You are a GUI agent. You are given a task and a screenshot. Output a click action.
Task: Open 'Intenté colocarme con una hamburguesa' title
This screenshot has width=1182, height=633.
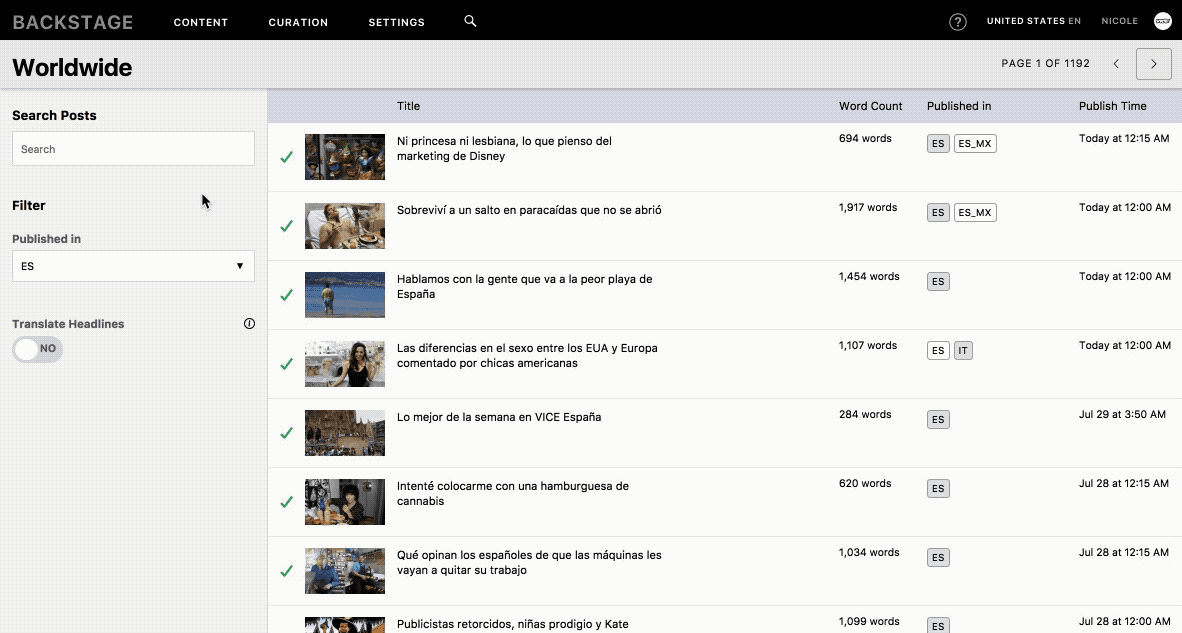click(x=513, y=494)
